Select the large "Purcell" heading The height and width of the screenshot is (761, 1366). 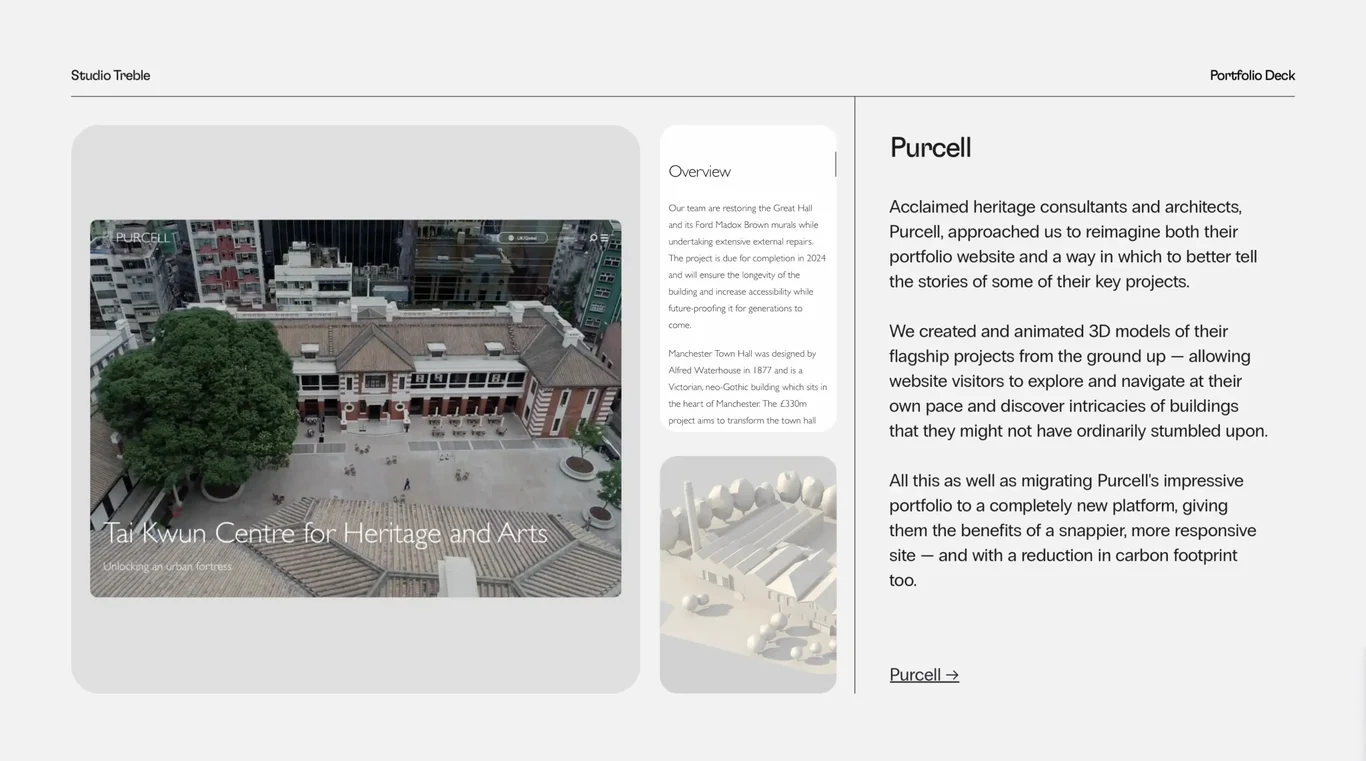click(931, 148)
